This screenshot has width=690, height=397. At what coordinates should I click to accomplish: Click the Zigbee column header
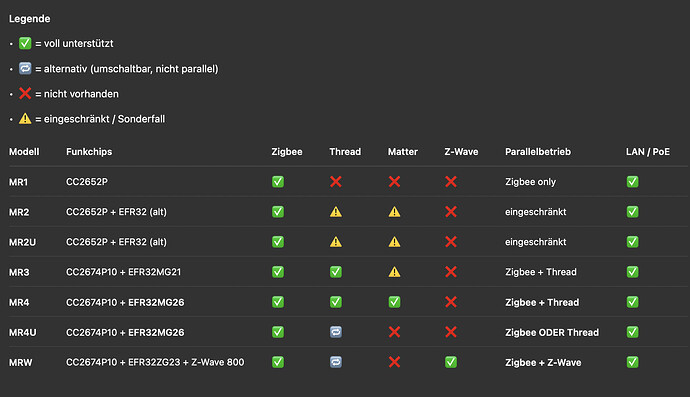coord(287,152)
